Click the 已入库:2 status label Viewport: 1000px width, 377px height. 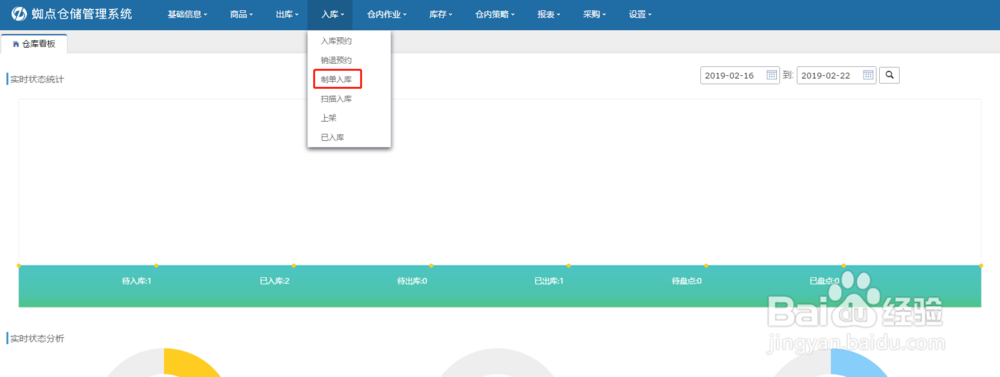pos(274,281)
